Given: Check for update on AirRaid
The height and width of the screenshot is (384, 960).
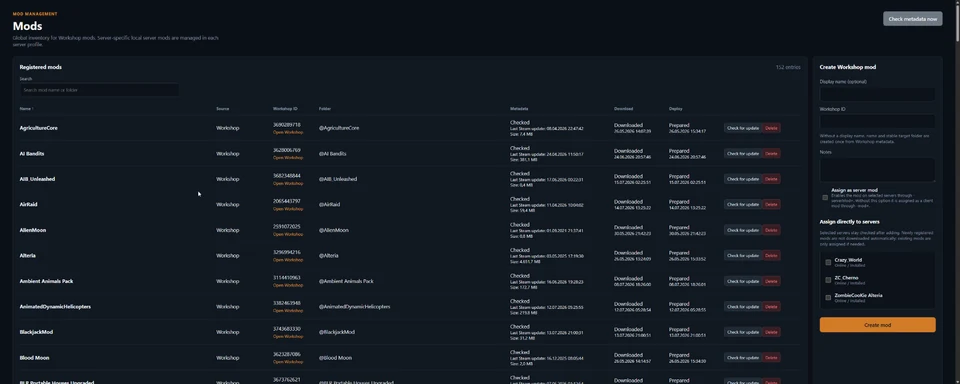Looking at the screenshot, I should pyautogui.click(x=743, y=205).
